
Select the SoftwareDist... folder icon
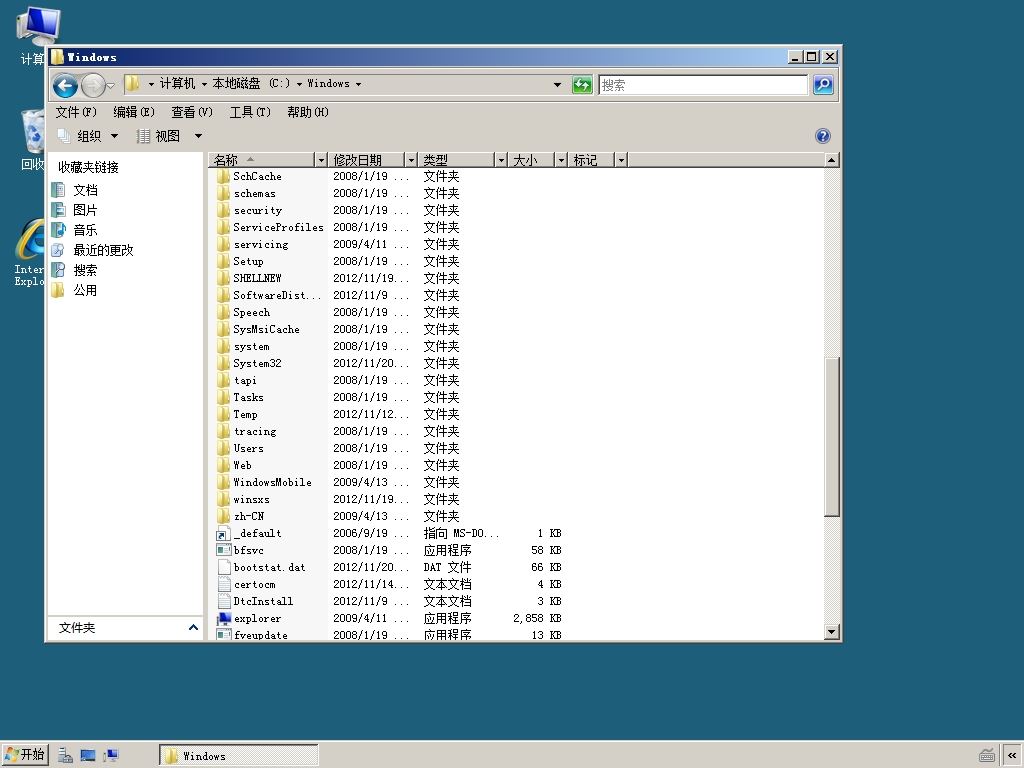click(223, 295)
